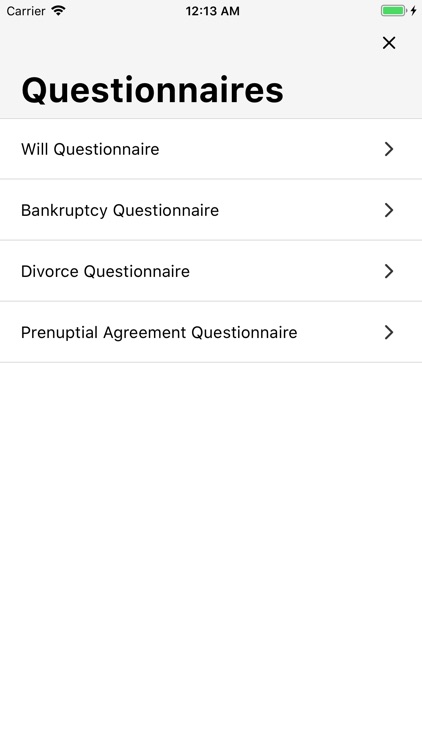Viewport: 422px width, 750px height.
Task: Click empty space inside the Bankruptcy Questionnaire row
Action: click(301, 210)
